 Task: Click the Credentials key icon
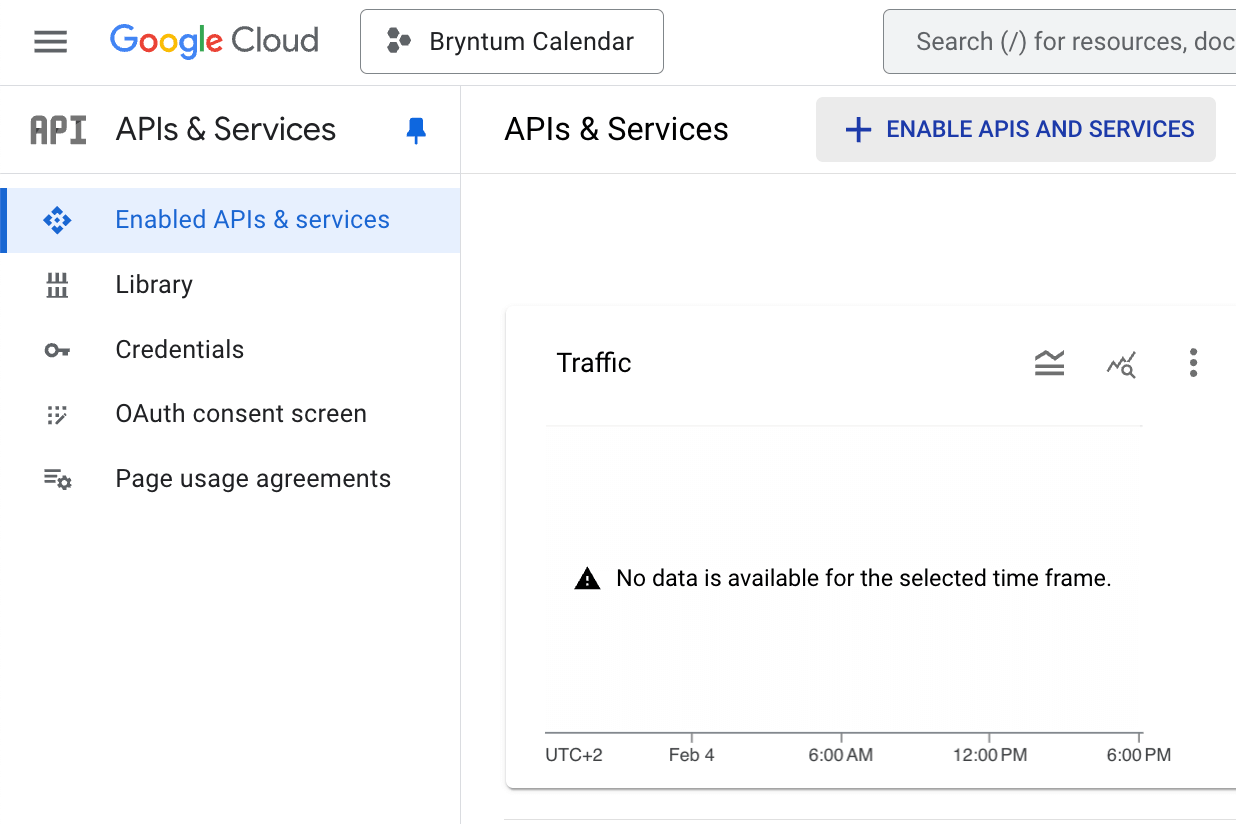57,350
